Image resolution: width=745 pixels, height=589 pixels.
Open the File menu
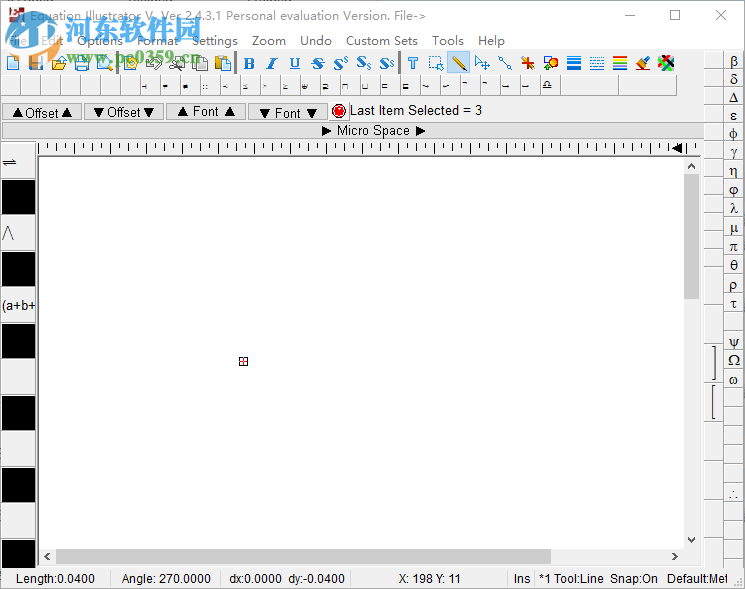(18, 41)
